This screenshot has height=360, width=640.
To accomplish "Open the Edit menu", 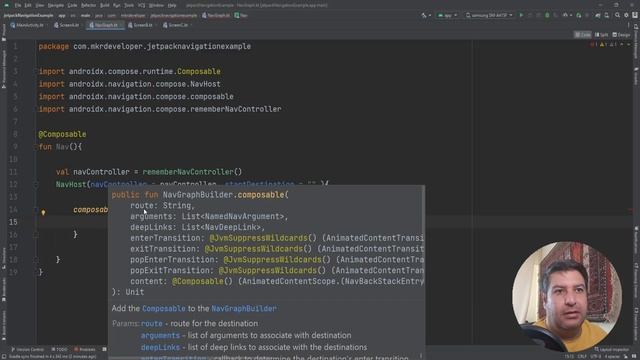I will (28, 5).
